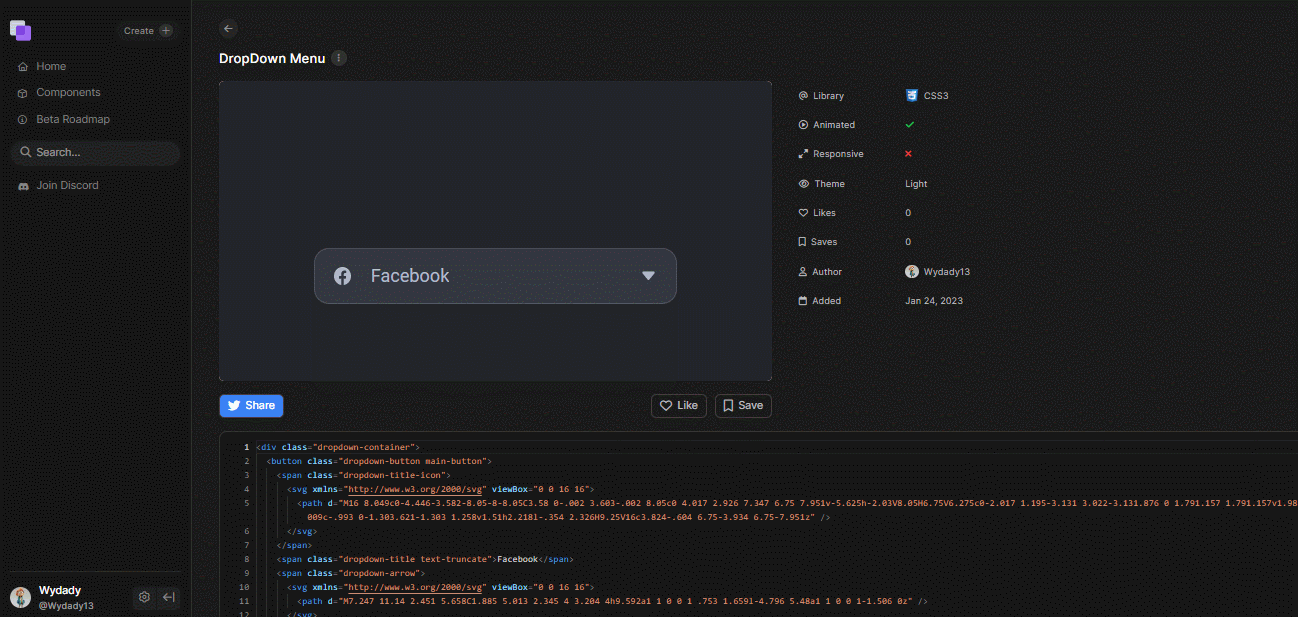This screenshot has height=617, width=1298.
Task: Open author Wydady13 profile link
Action: tap(947, 272)
